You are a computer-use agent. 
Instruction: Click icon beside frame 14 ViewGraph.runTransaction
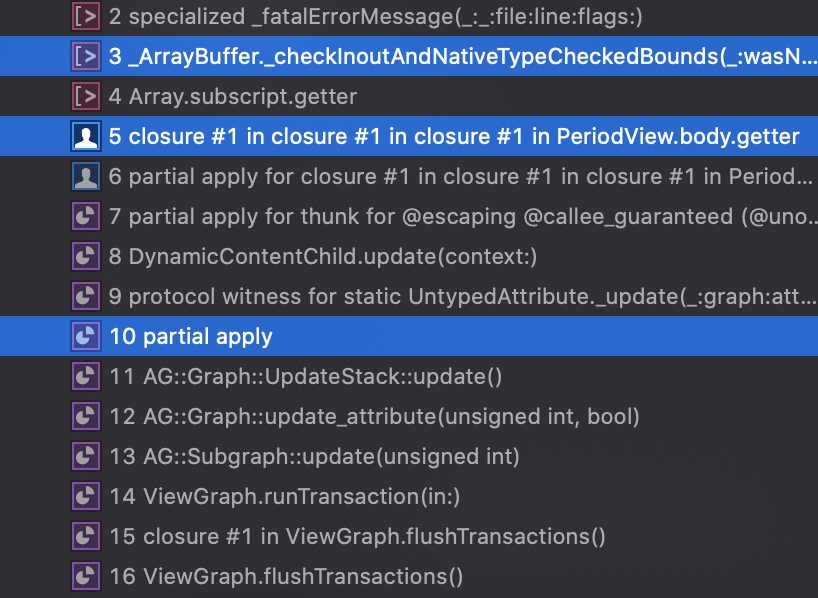point(87,496)
